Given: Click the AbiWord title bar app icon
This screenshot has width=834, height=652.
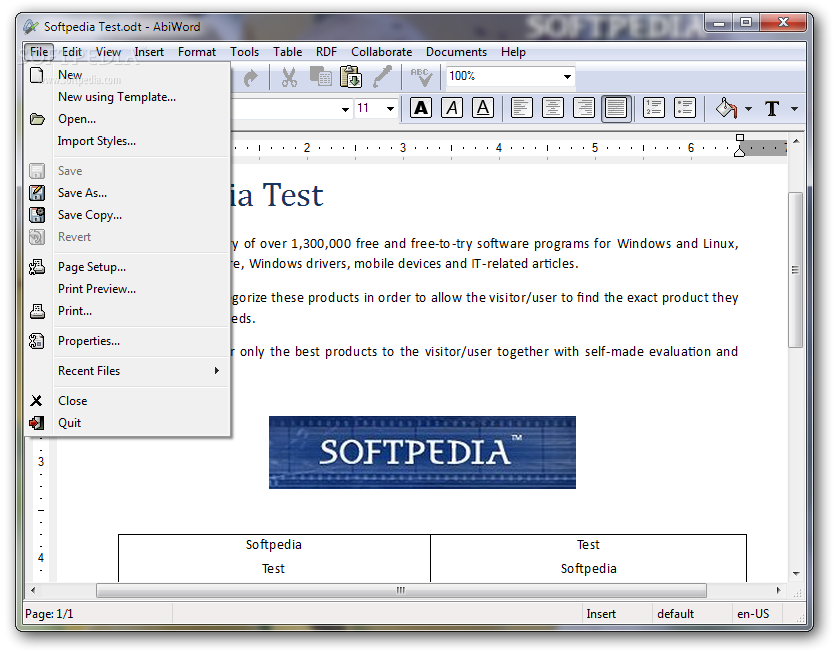Looking at the screenshot, I should pyautogui.click(x=31, y=26).
